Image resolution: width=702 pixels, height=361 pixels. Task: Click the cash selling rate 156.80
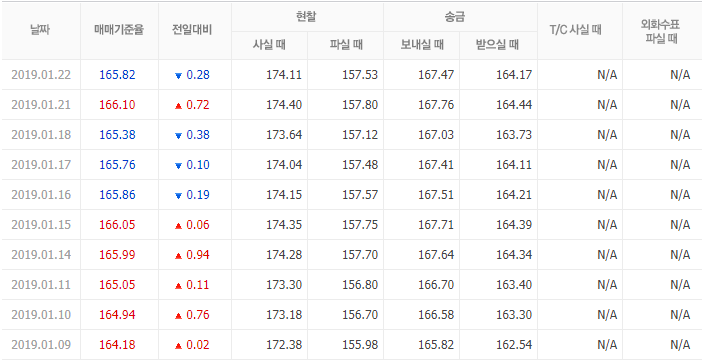pyautogui.click(x=360, y=285)
